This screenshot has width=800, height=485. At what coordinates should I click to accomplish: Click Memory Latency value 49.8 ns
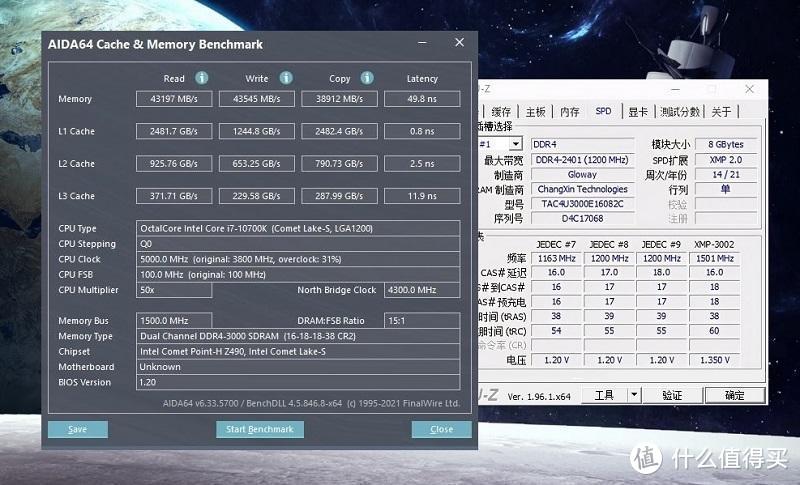(422, 99)
